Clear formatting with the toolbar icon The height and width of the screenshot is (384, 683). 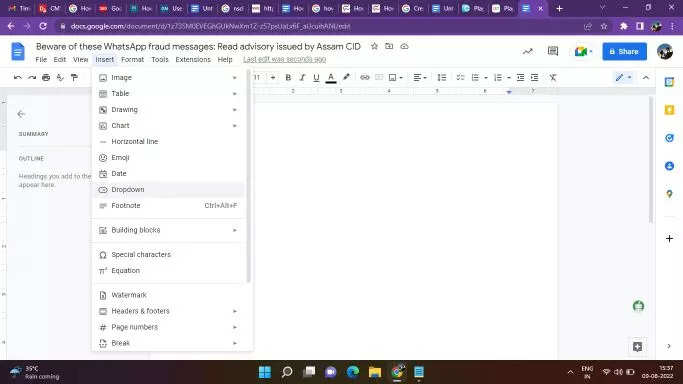(552, 77)
